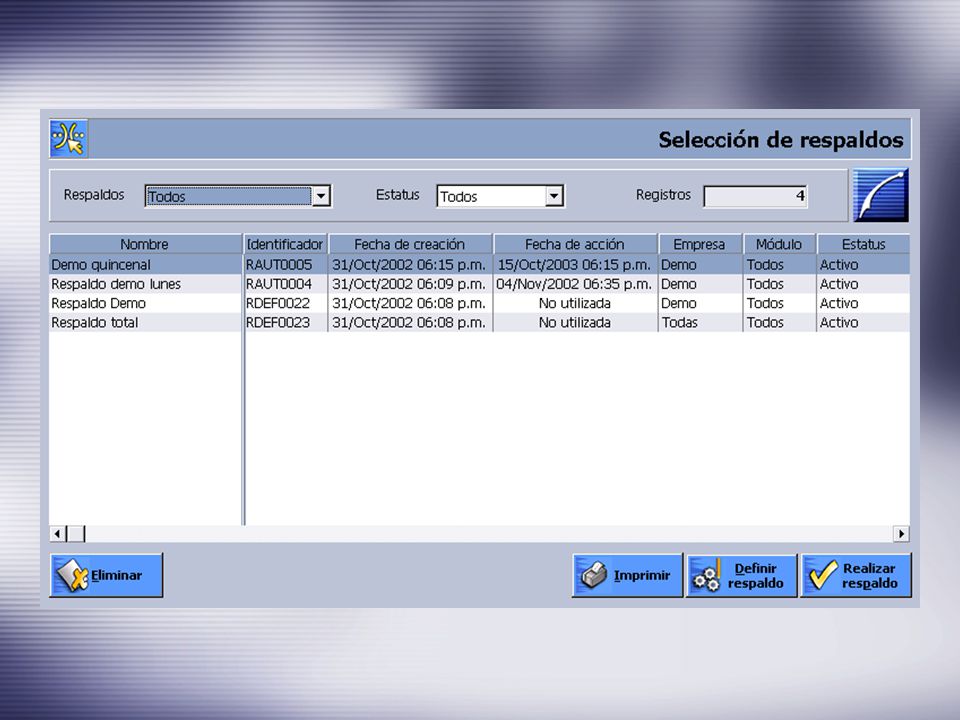Click action date 15/Oct/2003 06:15 p.m.
This screenshot has height=720, width=960.
574,264
